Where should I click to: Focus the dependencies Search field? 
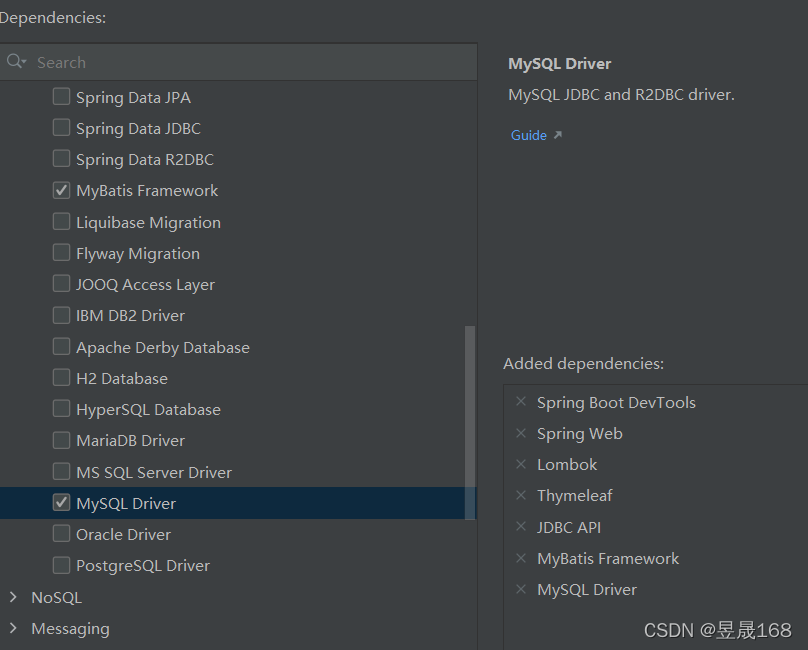click(239, 62)
